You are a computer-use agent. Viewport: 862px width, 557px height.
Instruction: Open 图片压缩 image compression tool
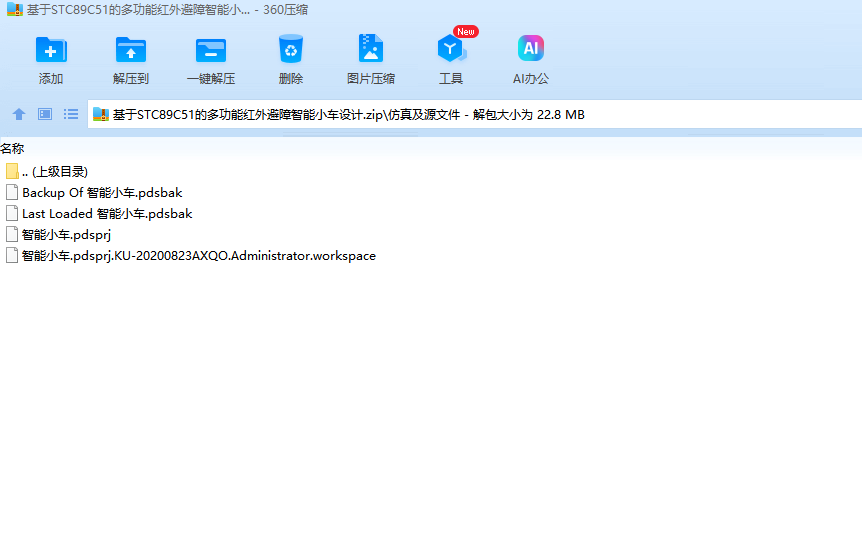[x=371, y=59]
